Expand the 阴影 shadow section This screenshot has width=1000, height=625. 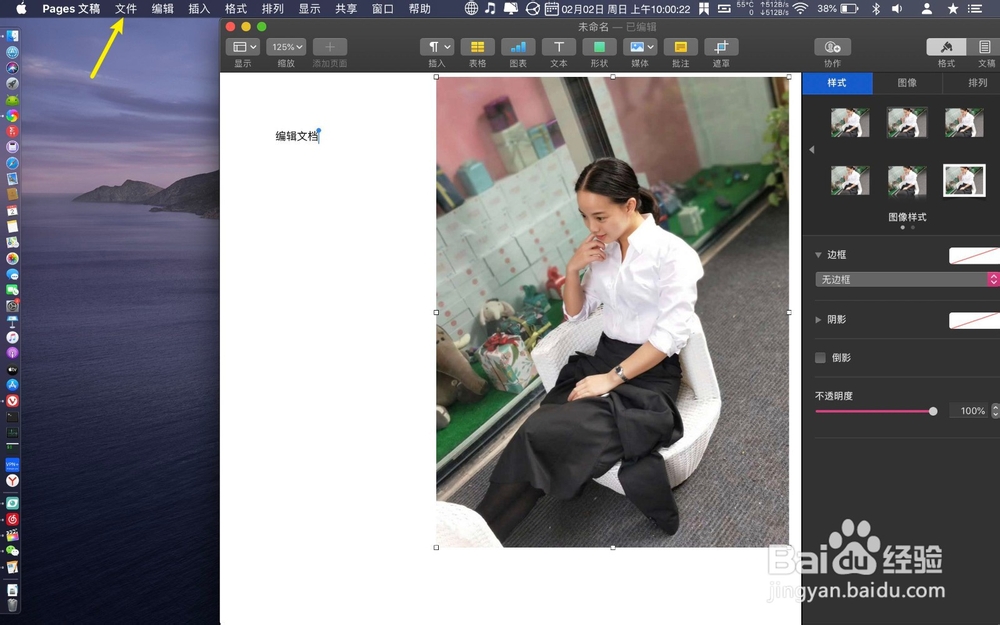click(x=818, y=319)
